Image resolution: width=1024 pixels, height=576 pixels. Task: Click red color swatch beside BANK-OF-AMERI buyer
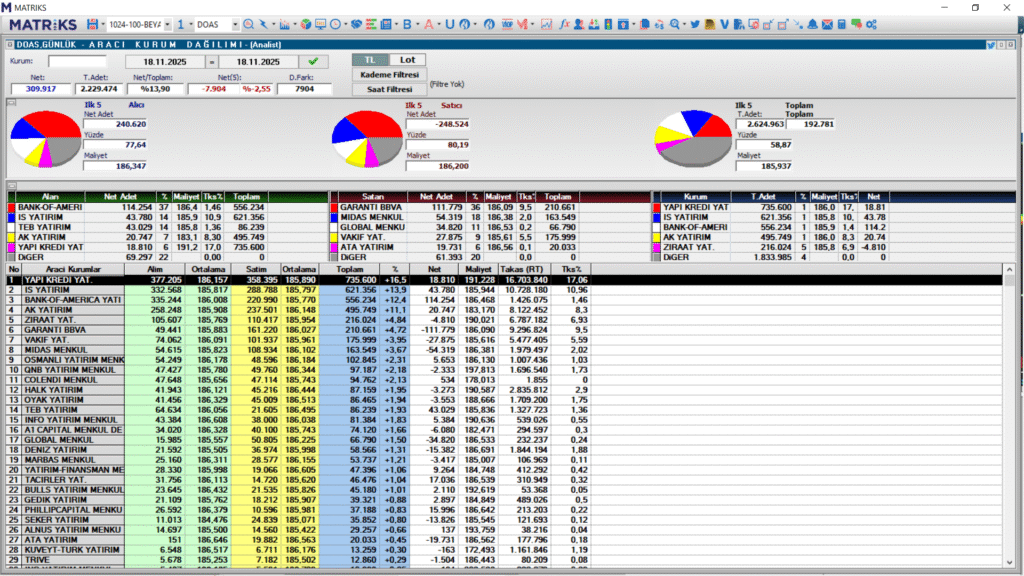tap(12, 207)
